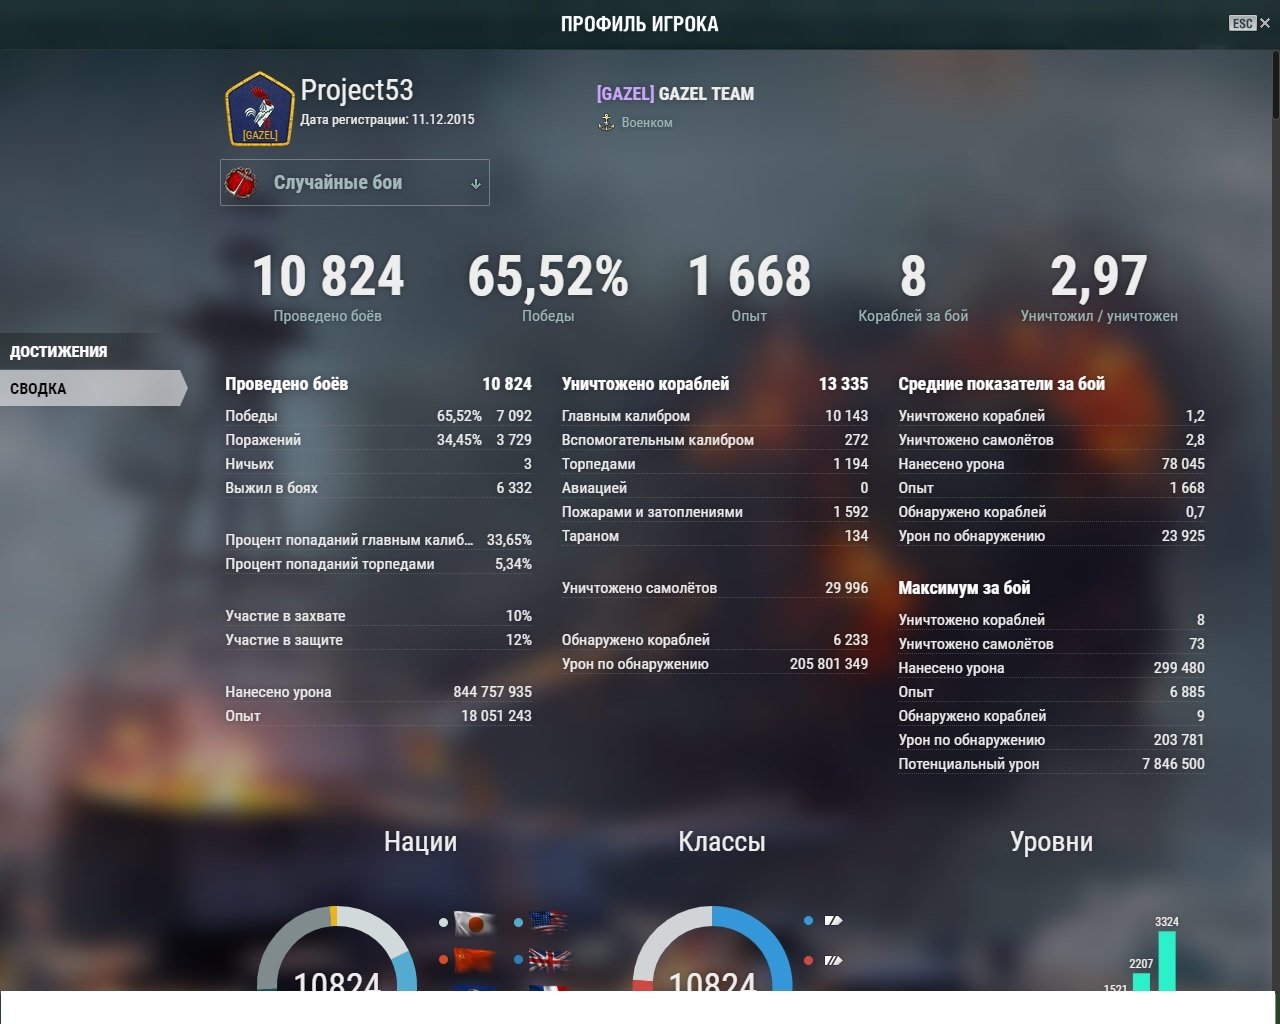The image size is (1280, 1024).
Task: Click the max Опыт 6 885 value
Action: pos(1187,692)
